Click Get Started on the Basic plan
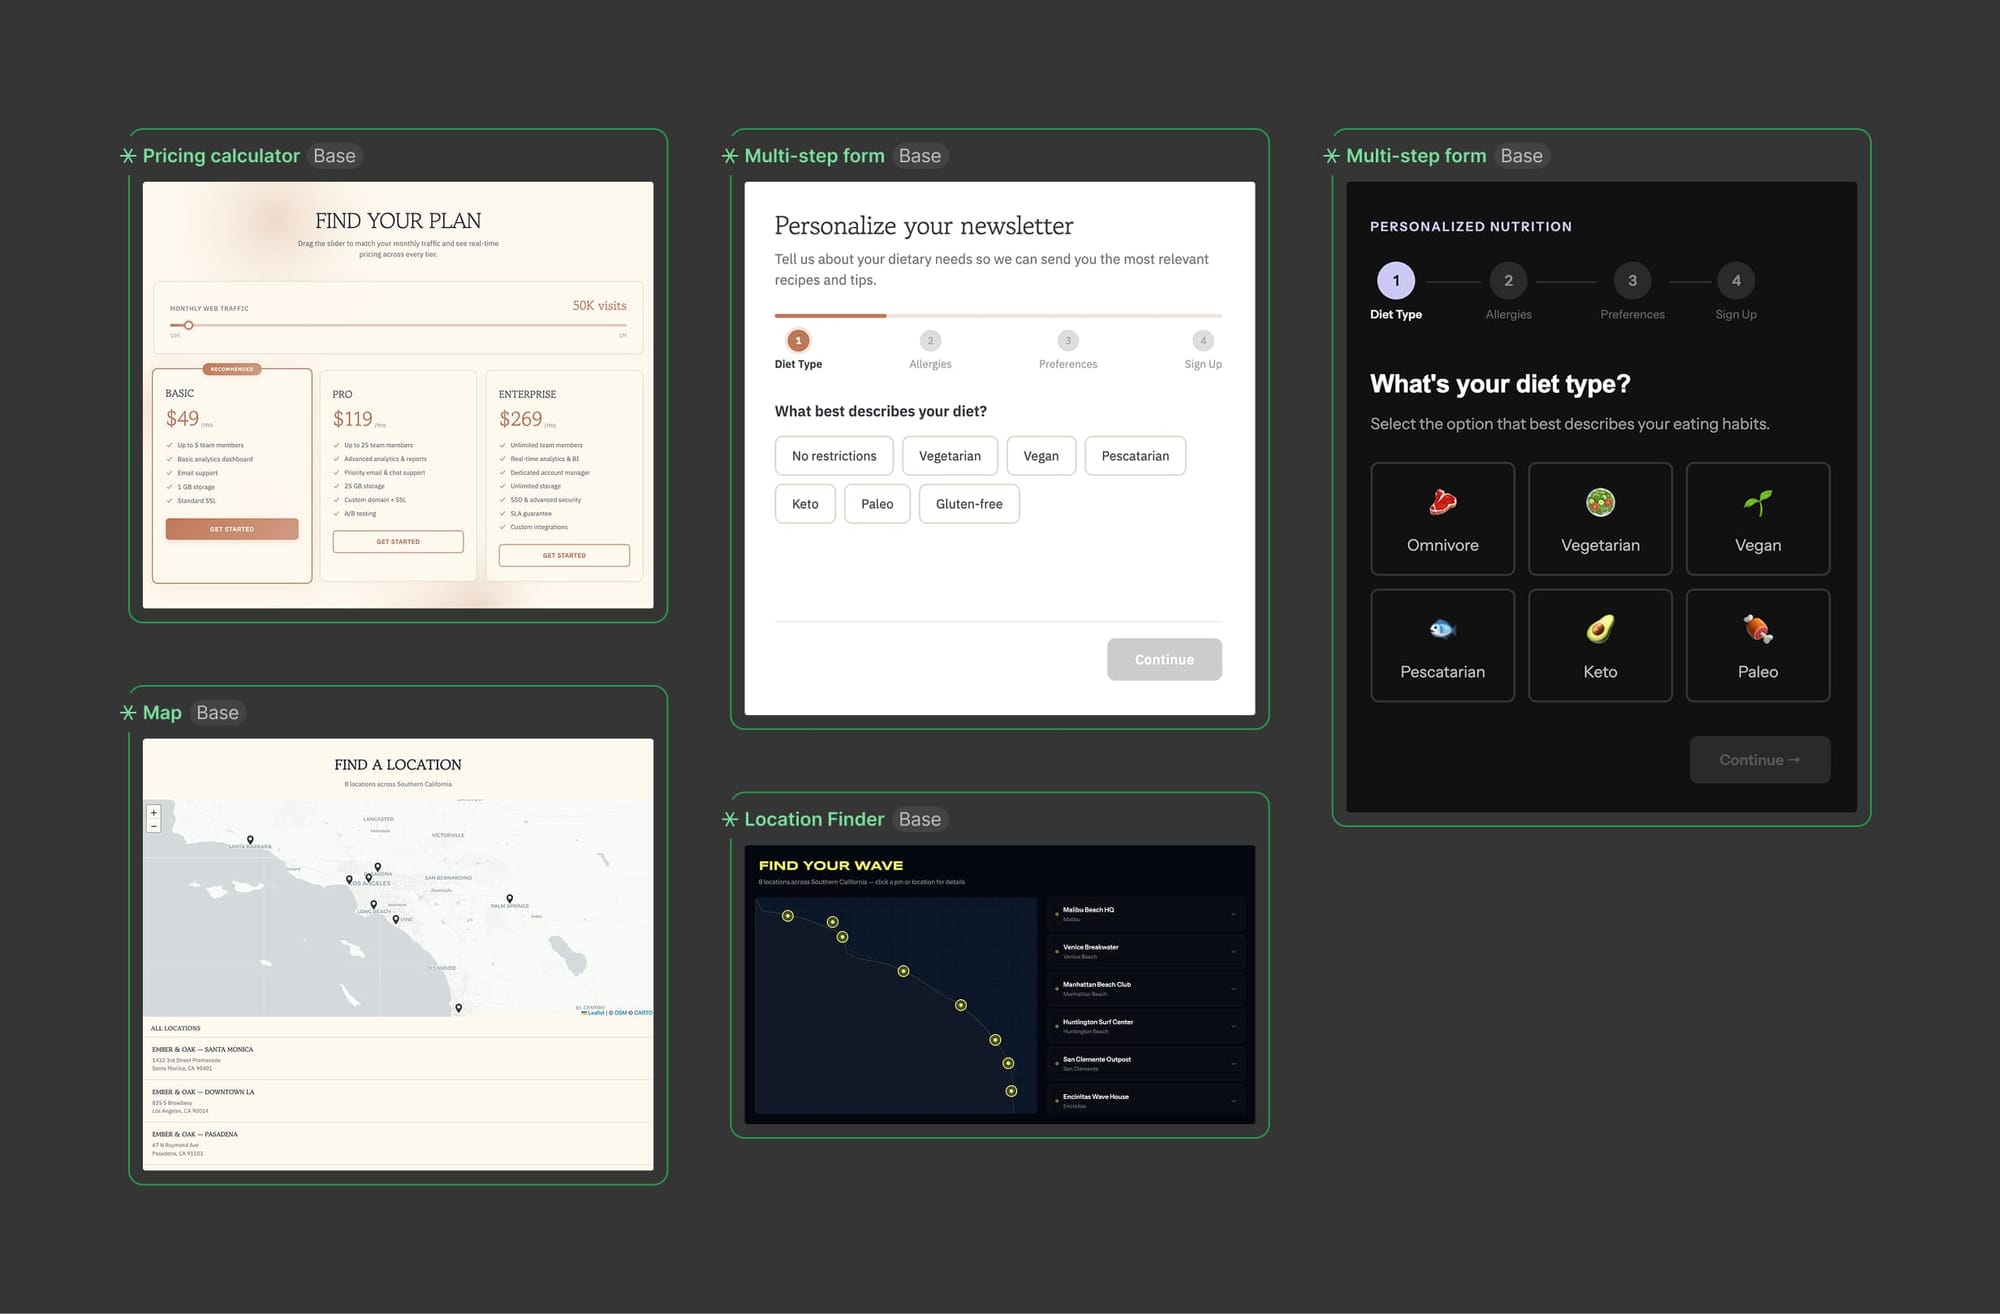Viewport: 2000px width, 1314px height. (232, 529)
